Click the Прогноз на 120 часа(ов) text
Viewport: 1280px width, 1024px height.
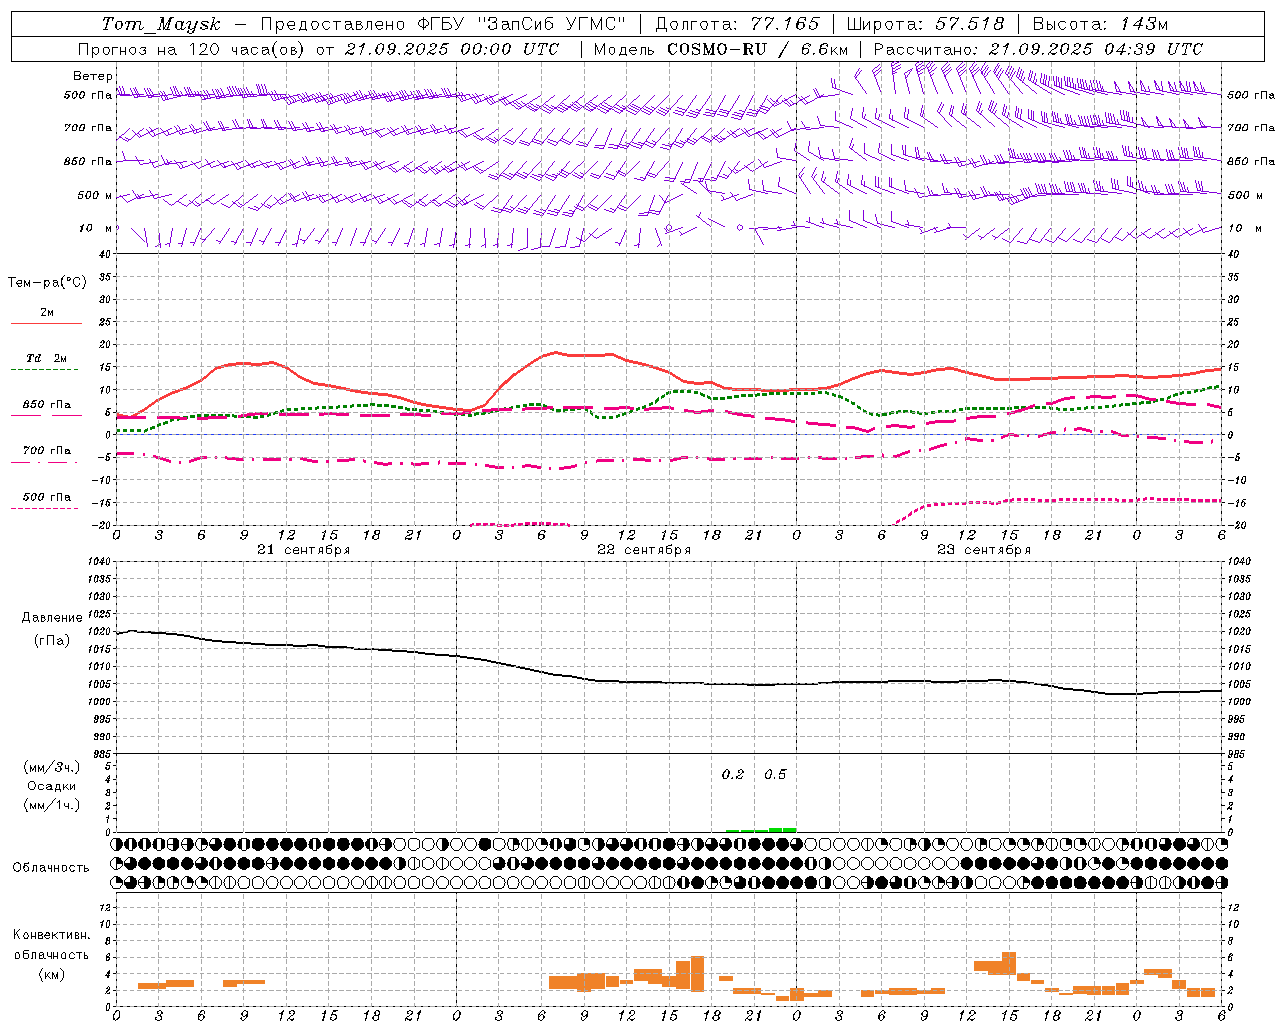(192, 49)
